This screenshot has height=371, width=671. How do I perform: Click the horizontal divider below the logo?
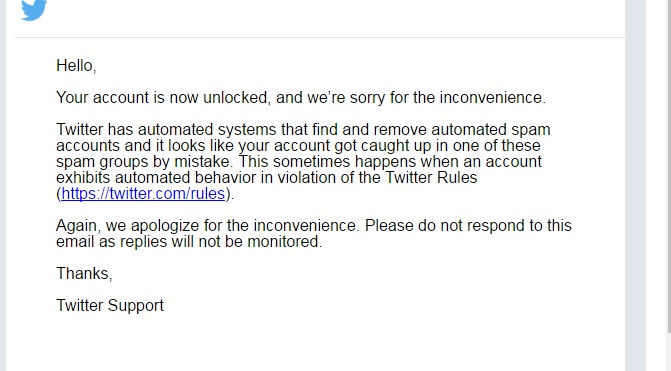(x=319, y=38)
